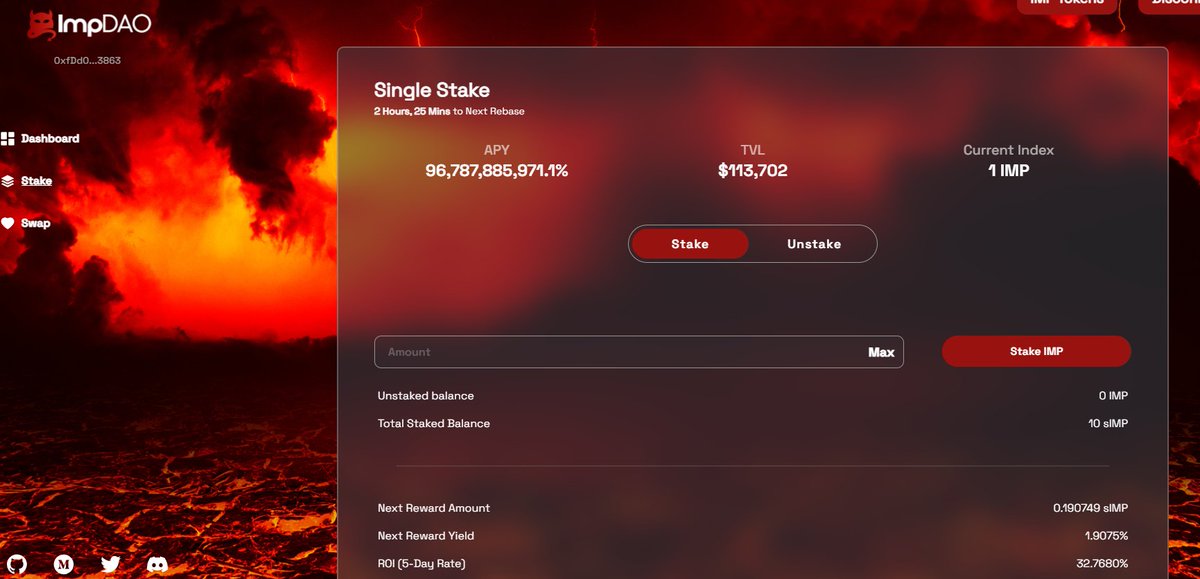This screenshot has width=1200, height=579.
Task: Select the Stake layers icon
Action: coord(7,181)
